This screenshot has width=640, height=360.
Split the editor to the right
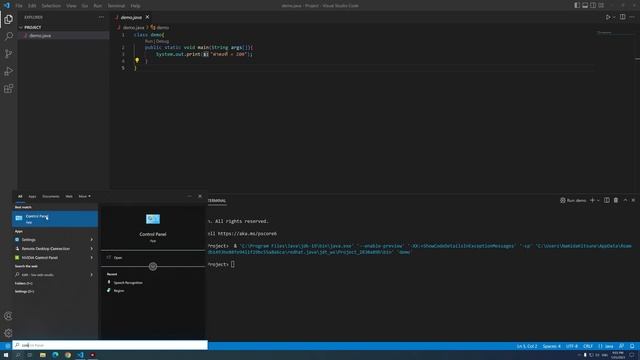622,17
